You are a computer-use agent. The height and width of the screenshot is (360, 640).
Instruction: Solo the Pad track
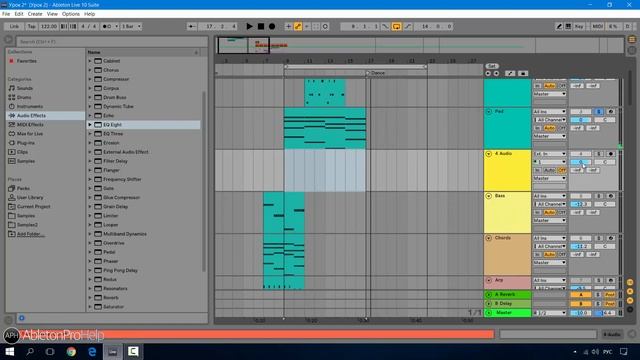pos(598,111)
